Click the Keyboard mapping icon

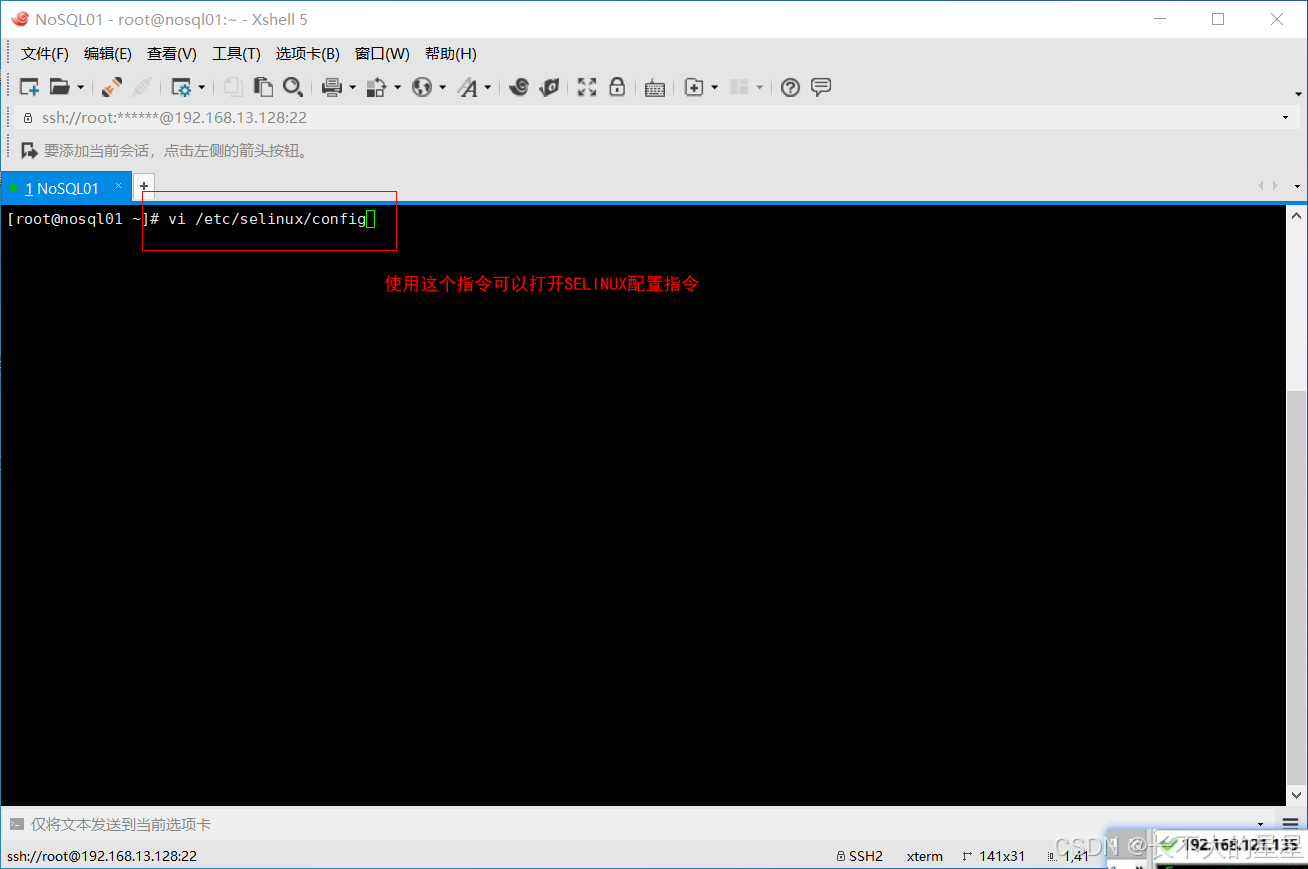coord(655,88)
